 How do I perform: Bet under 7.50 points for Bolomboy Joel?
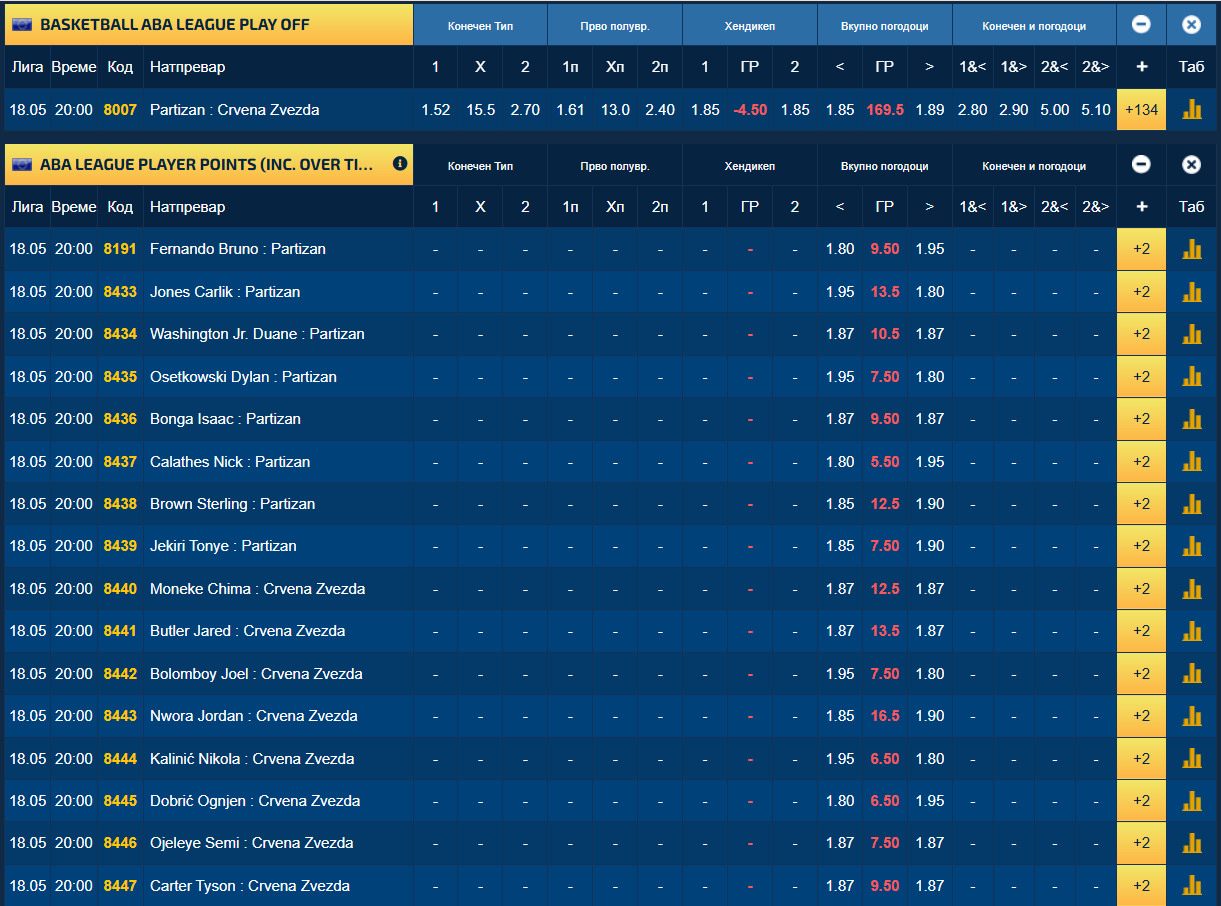(x=840, y=674)
